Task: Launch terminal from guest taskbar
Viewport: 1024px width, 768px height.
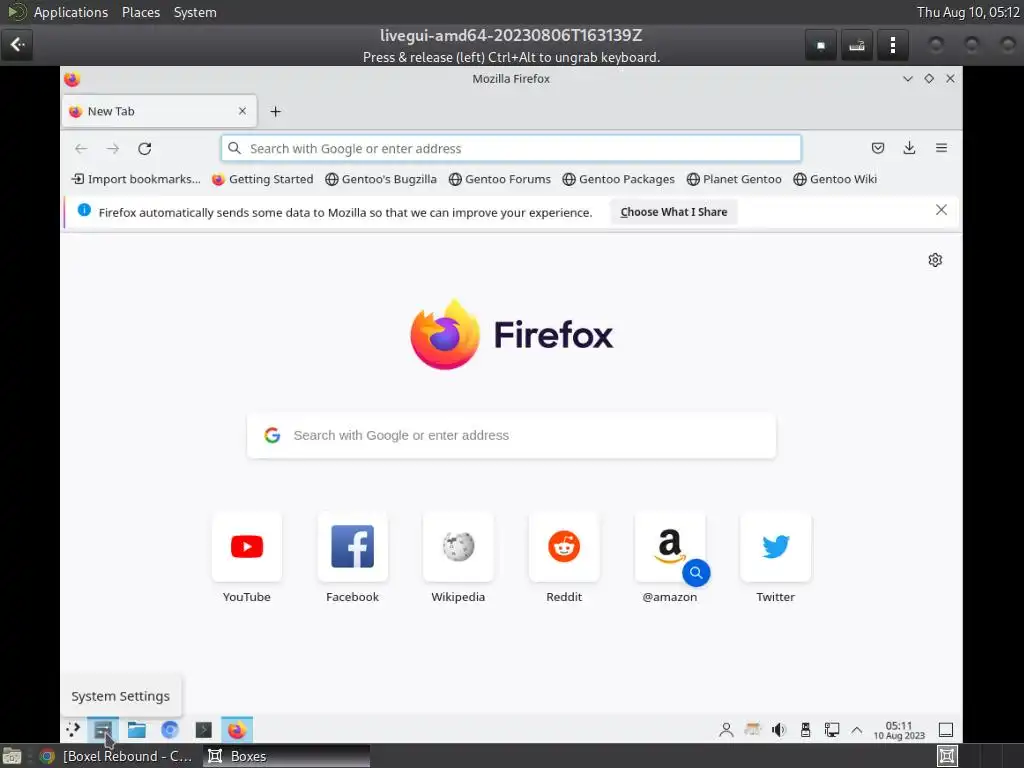Action: point(204,729)
